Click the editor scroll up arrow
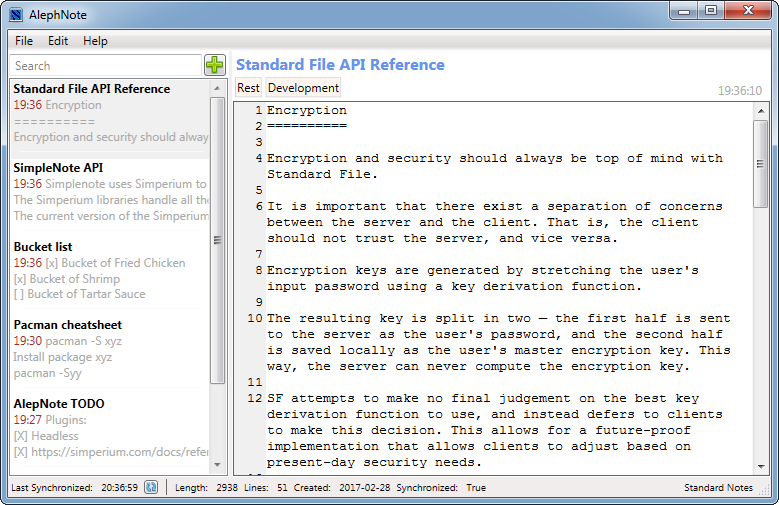Screen dimensions: 779x505 [761, 110]
